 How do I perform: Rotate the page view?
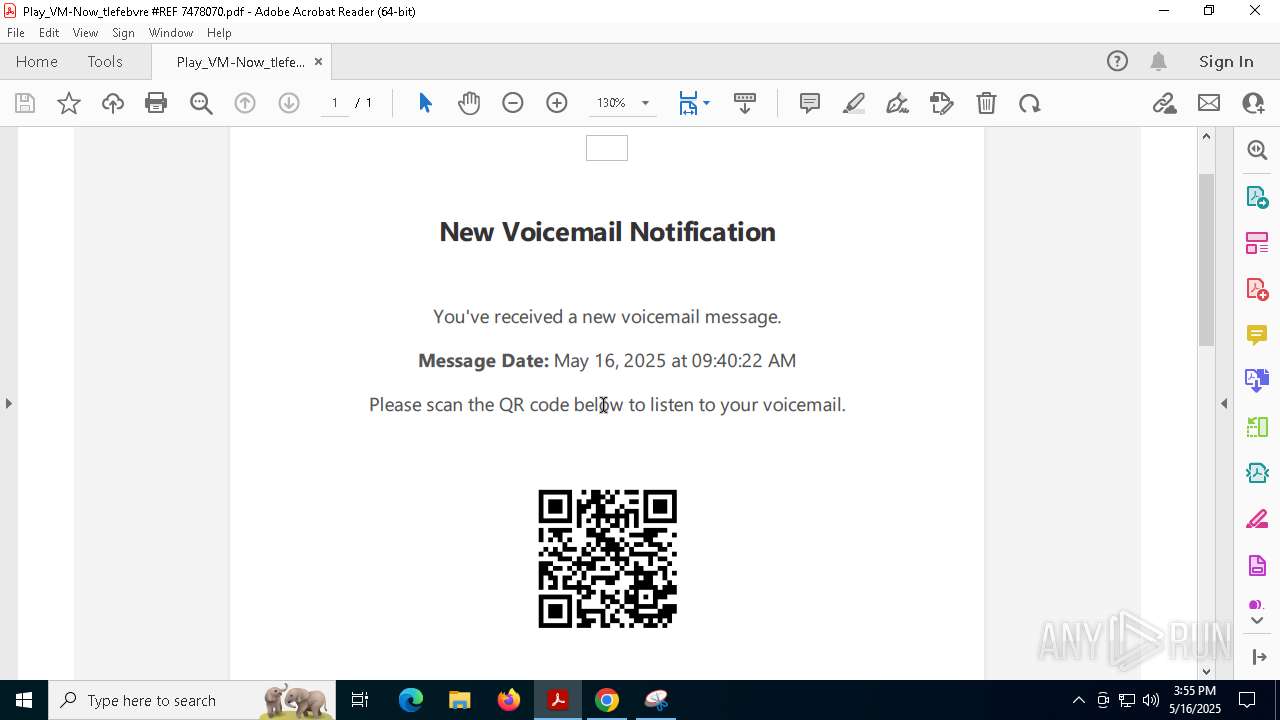coord(1030,103)
